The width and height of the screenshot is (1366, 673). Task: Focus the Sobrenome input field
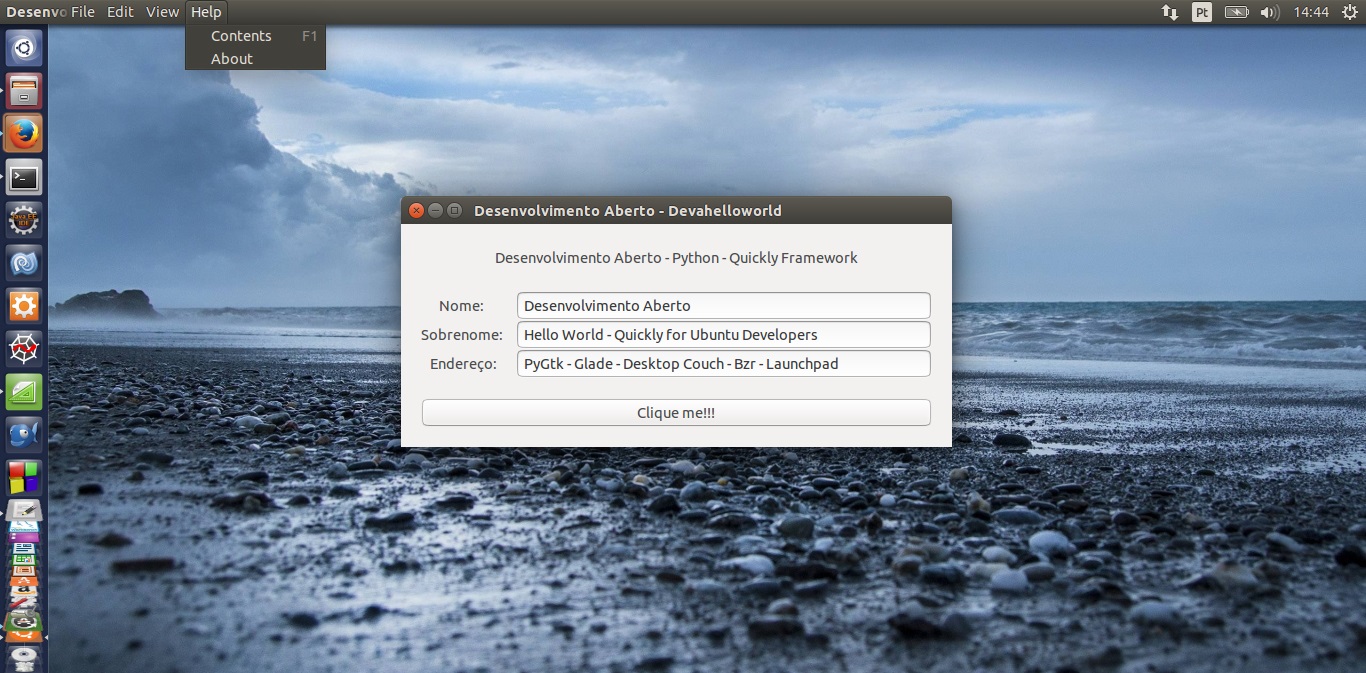[723, 335]
